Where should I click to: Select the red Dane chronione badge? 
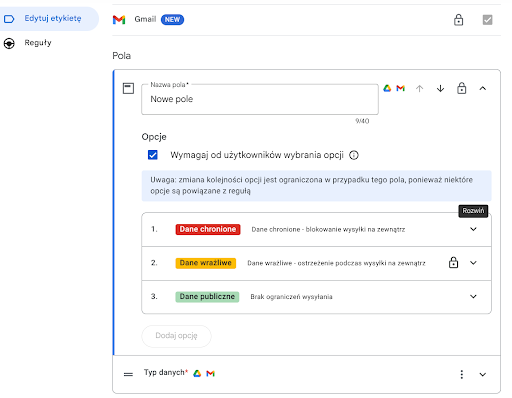coord(208,229)
